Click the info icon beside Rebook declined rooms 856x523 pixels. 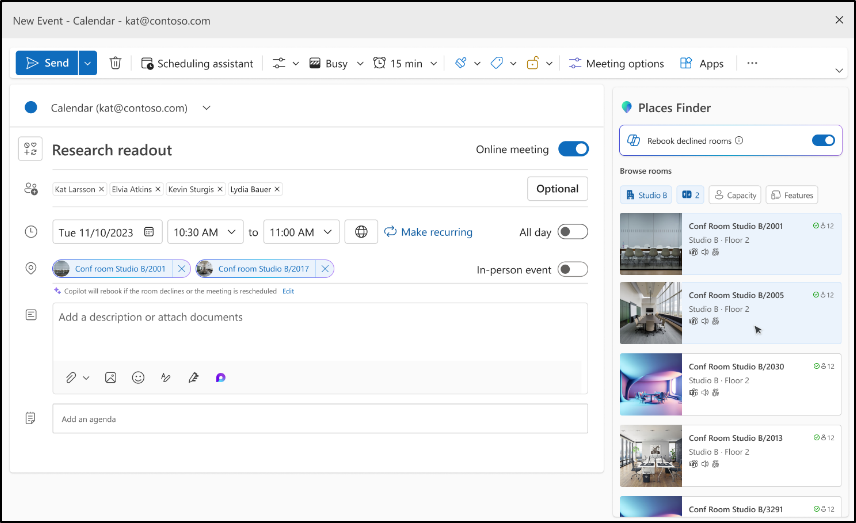pos(739,141)
